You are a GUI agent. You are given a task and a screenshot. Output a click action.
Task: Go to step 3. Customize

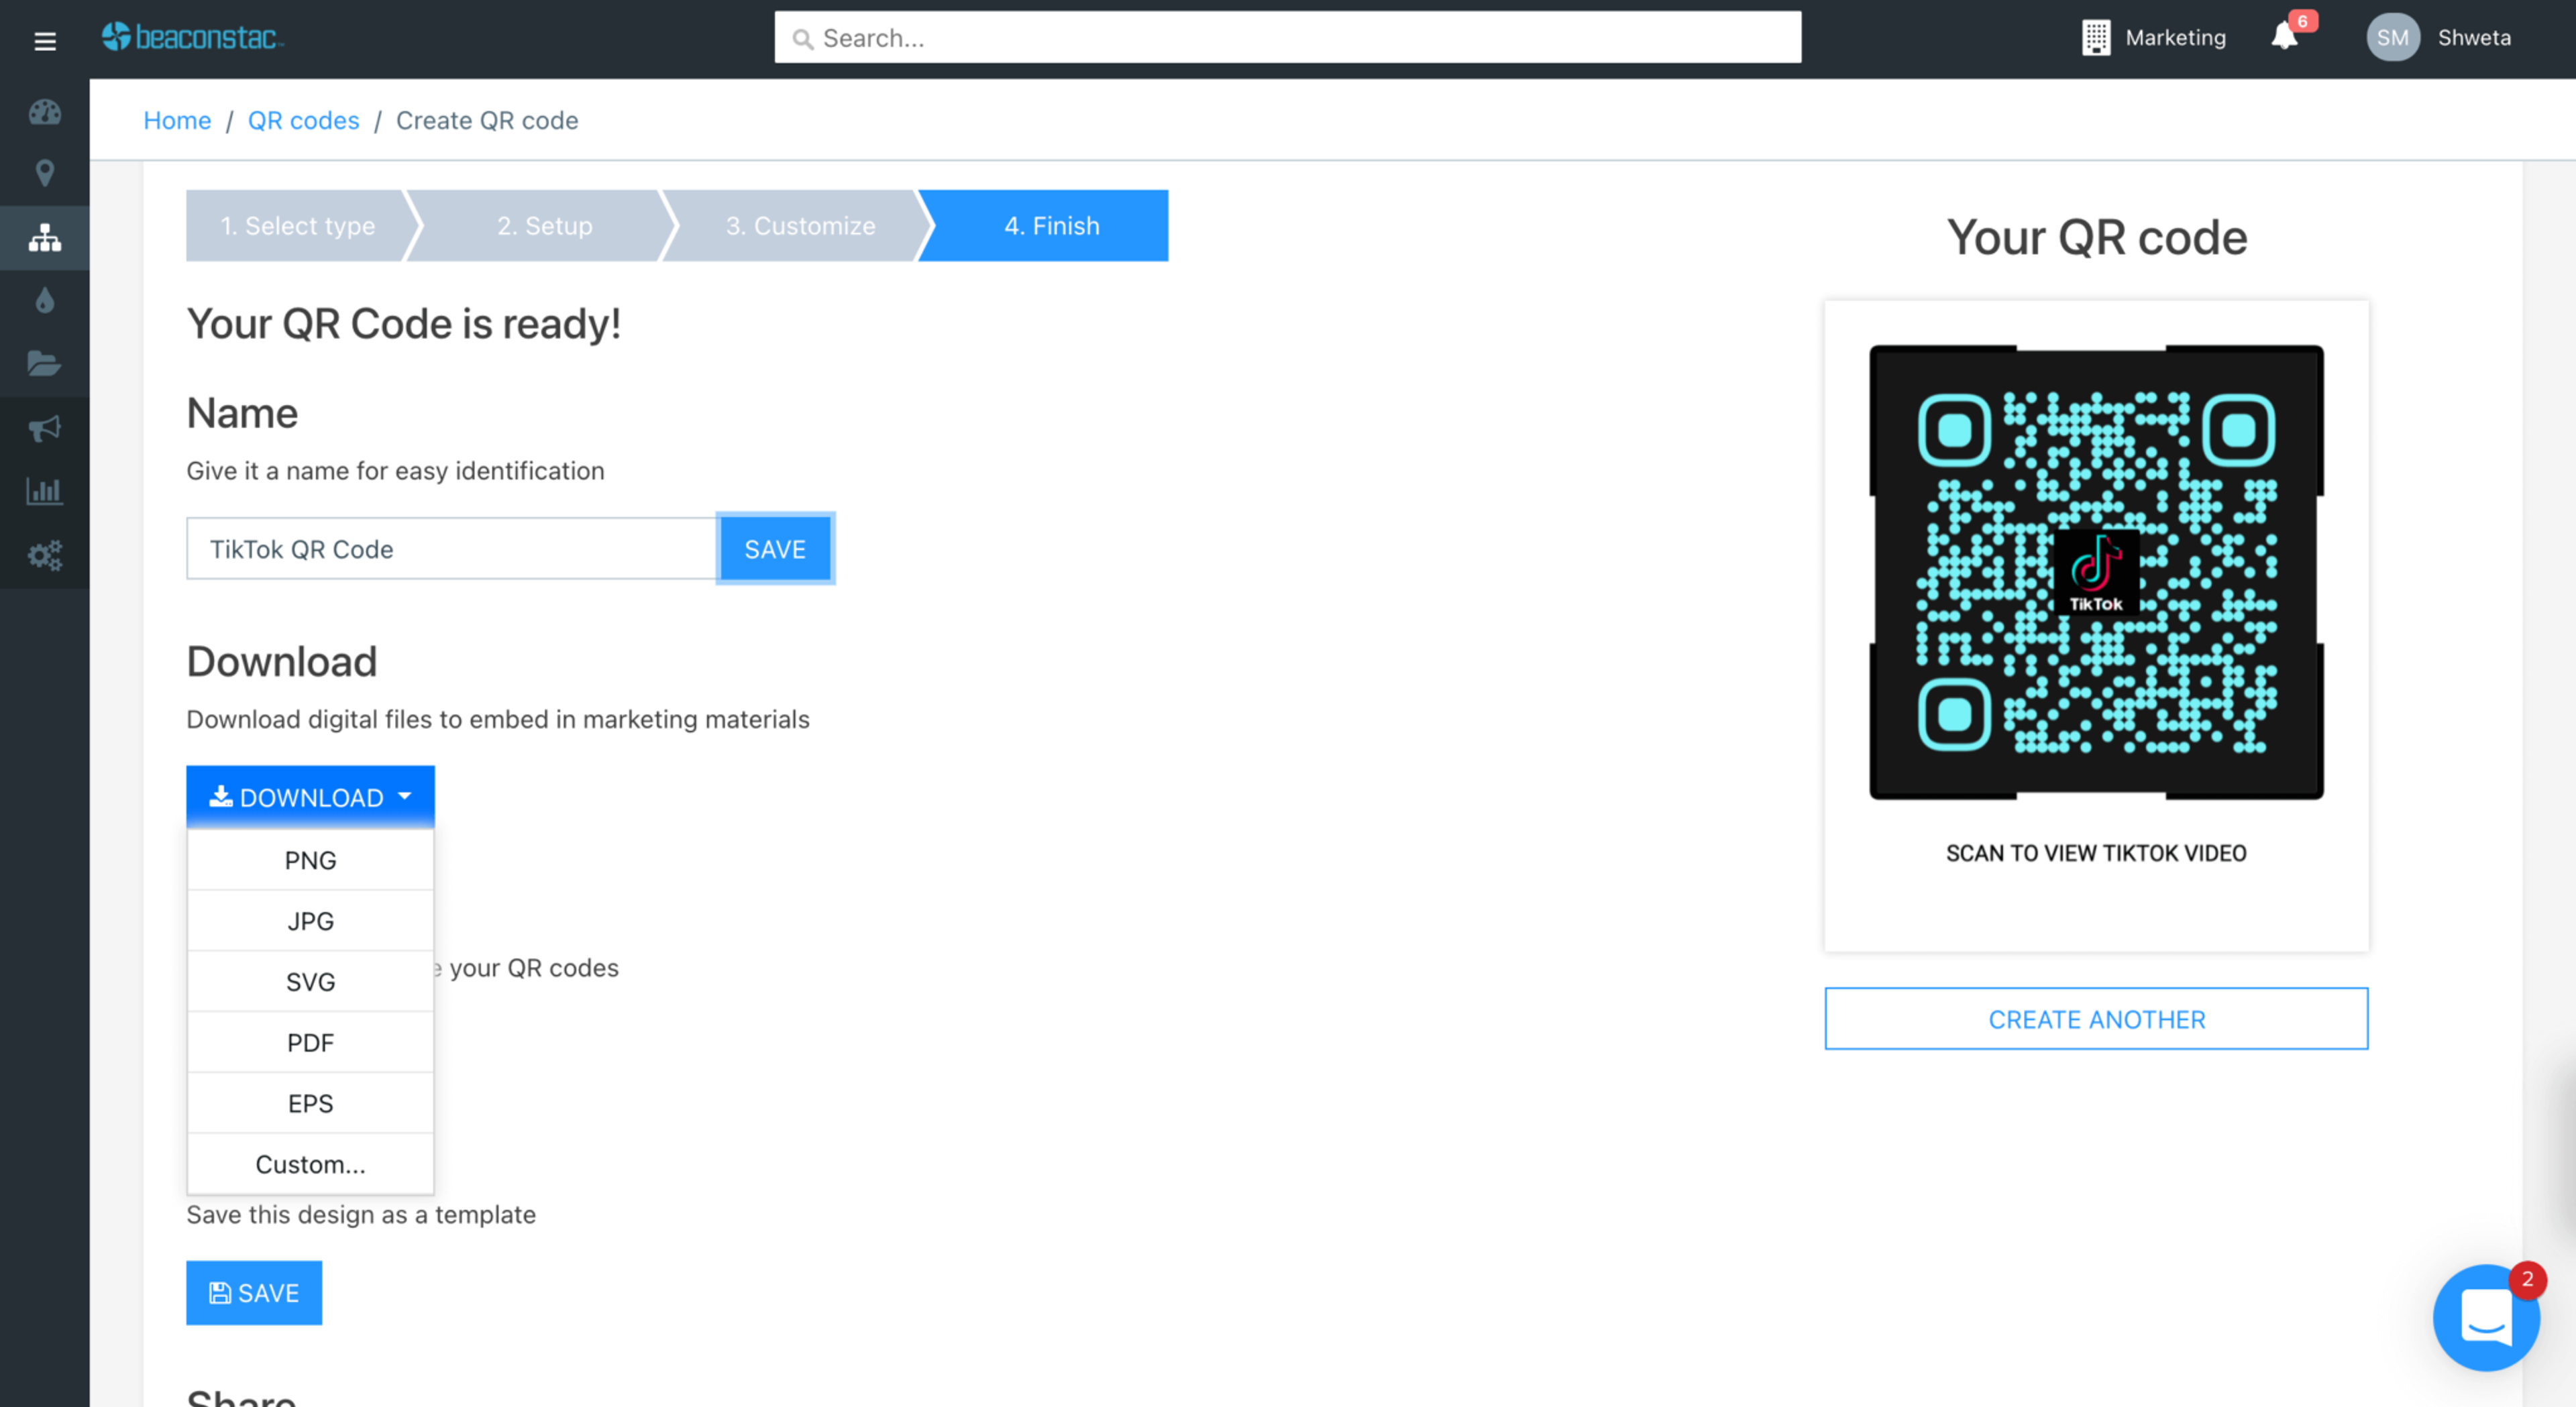800,226
